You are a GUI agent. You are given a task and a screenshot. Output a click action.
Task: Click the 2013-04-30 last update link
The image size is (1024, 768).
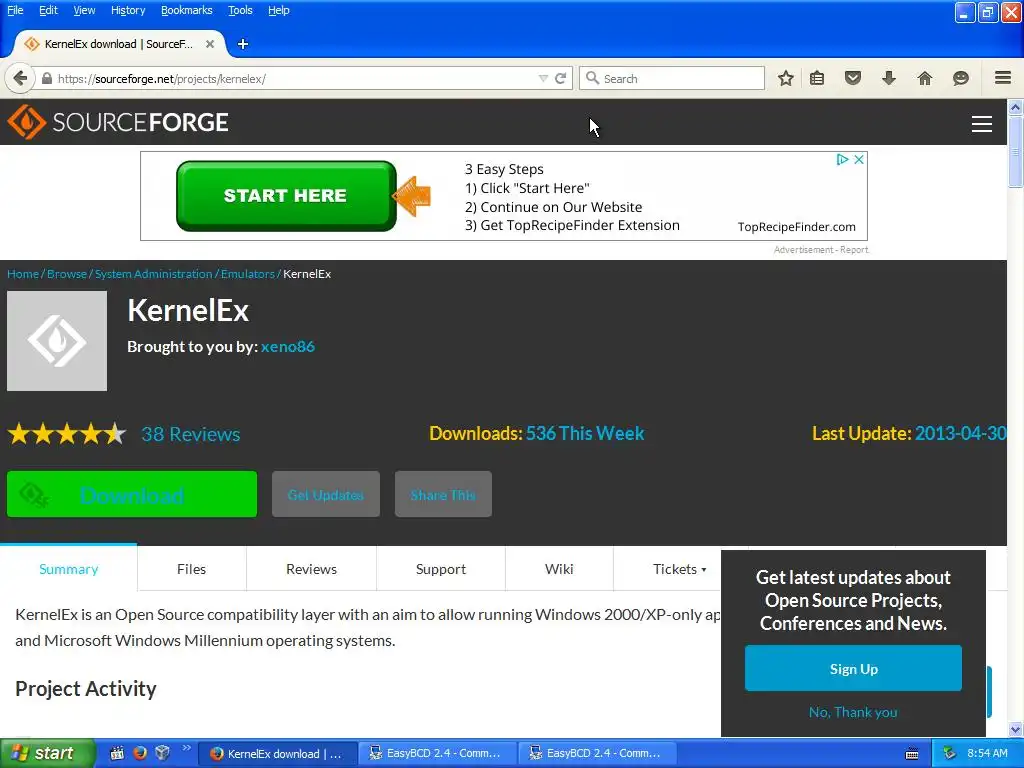pyautogui.click(x=960, y=434)
